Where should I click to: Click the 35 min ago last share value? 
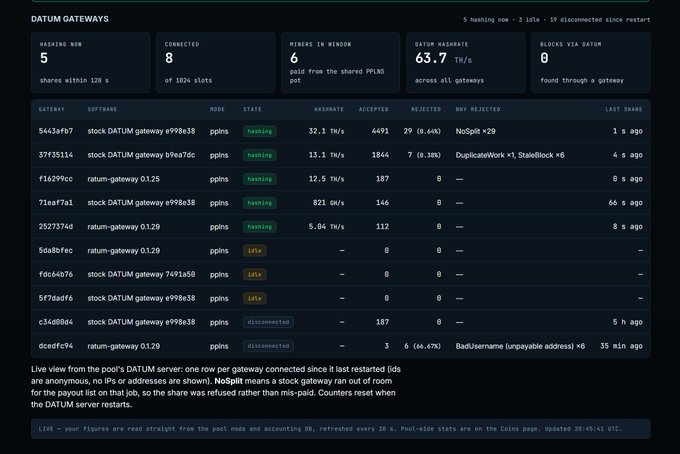[621, 346]
